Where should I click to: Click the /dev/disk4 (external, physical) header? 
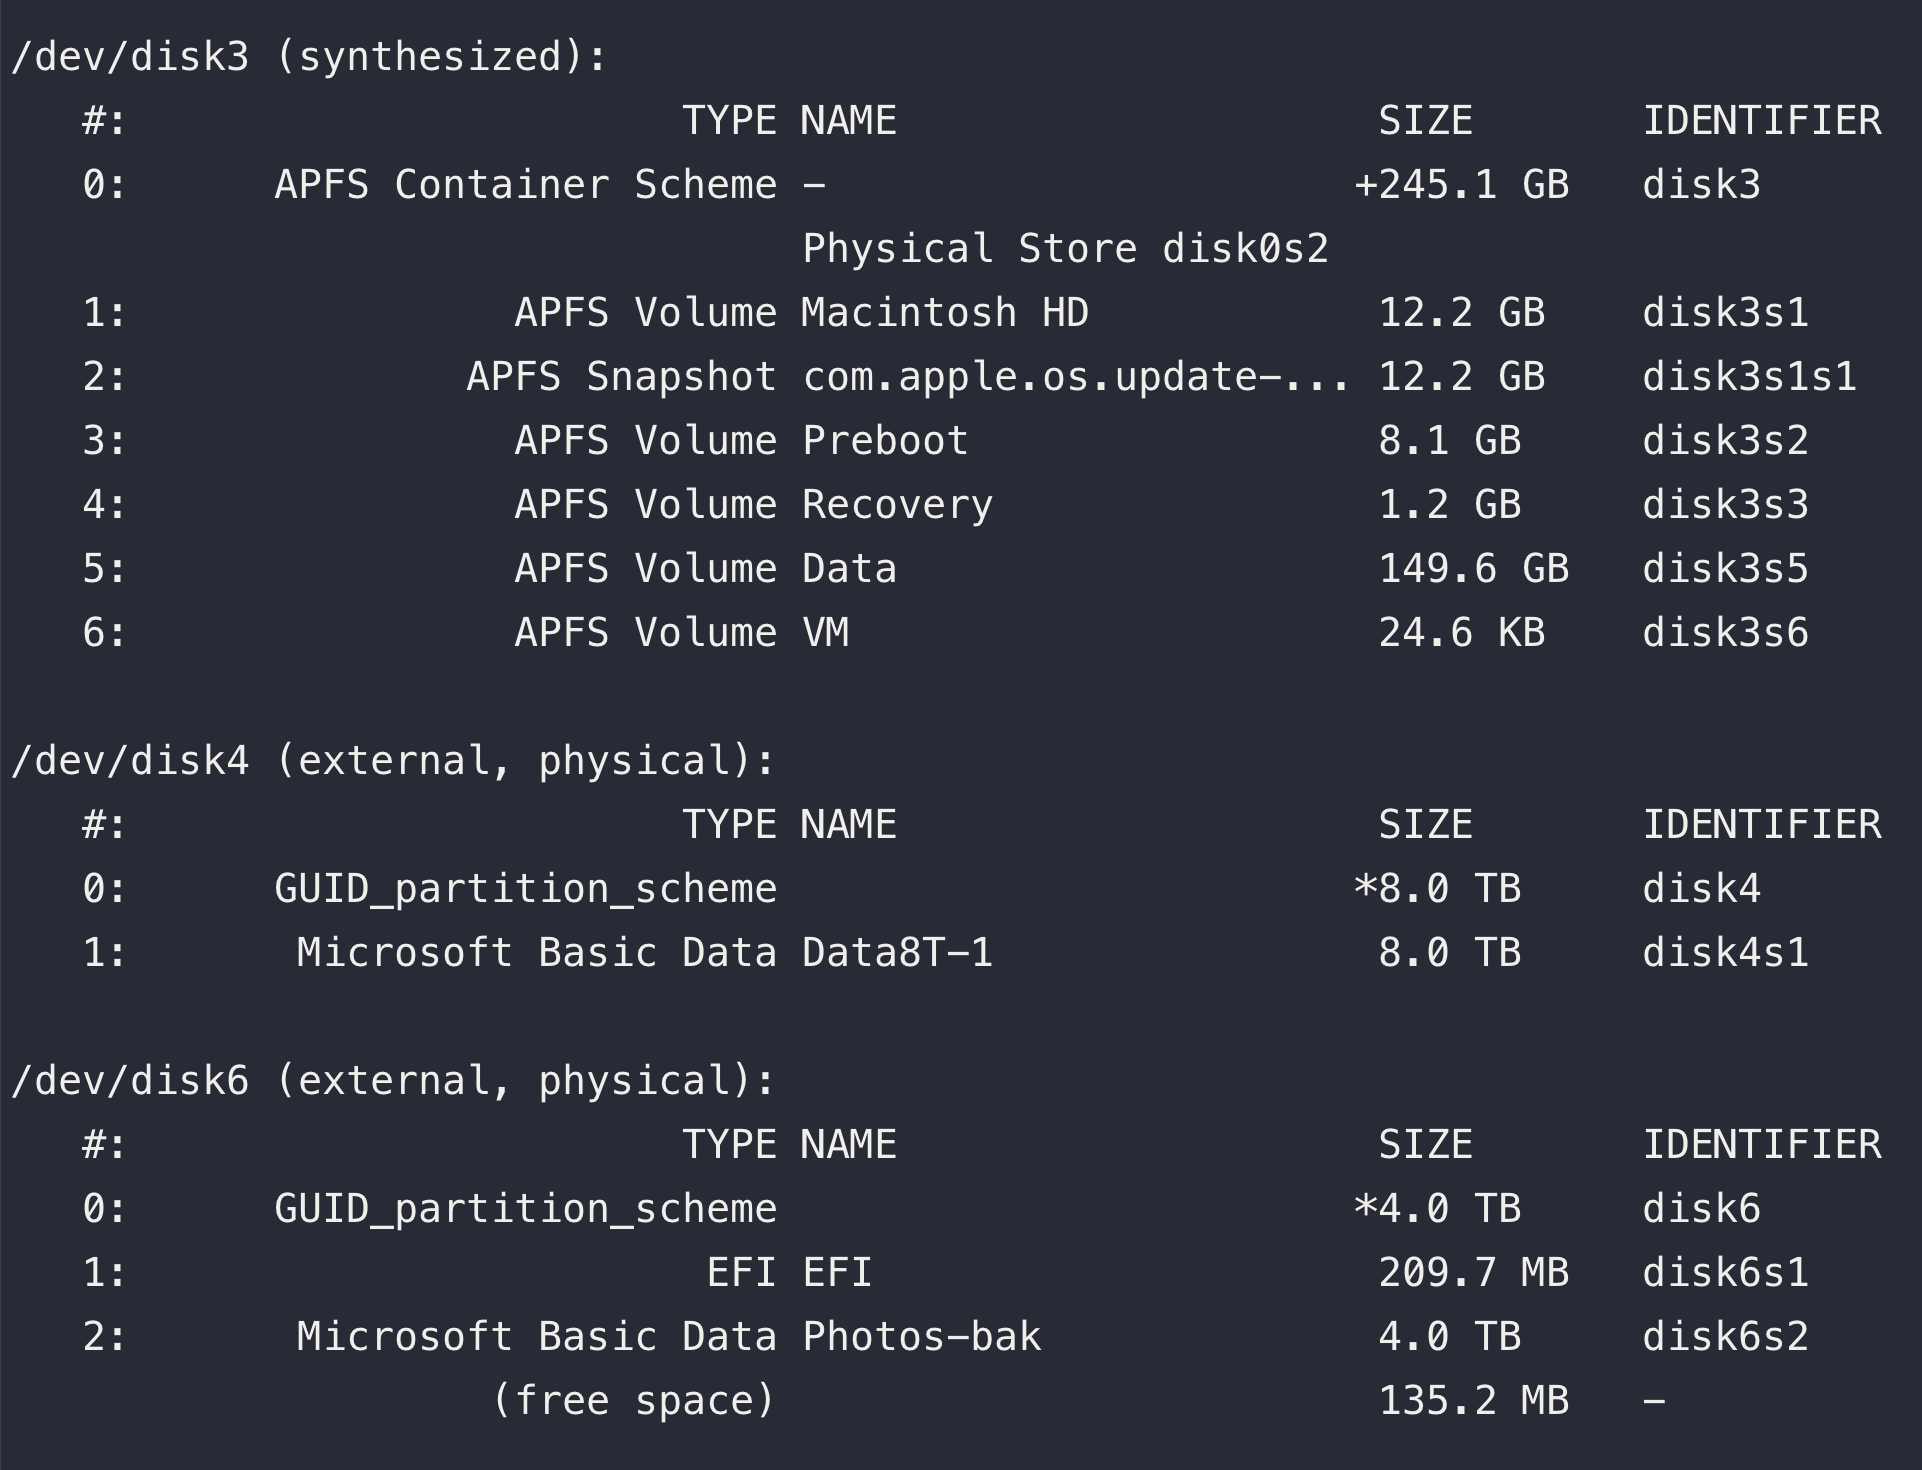coord(392,761)
